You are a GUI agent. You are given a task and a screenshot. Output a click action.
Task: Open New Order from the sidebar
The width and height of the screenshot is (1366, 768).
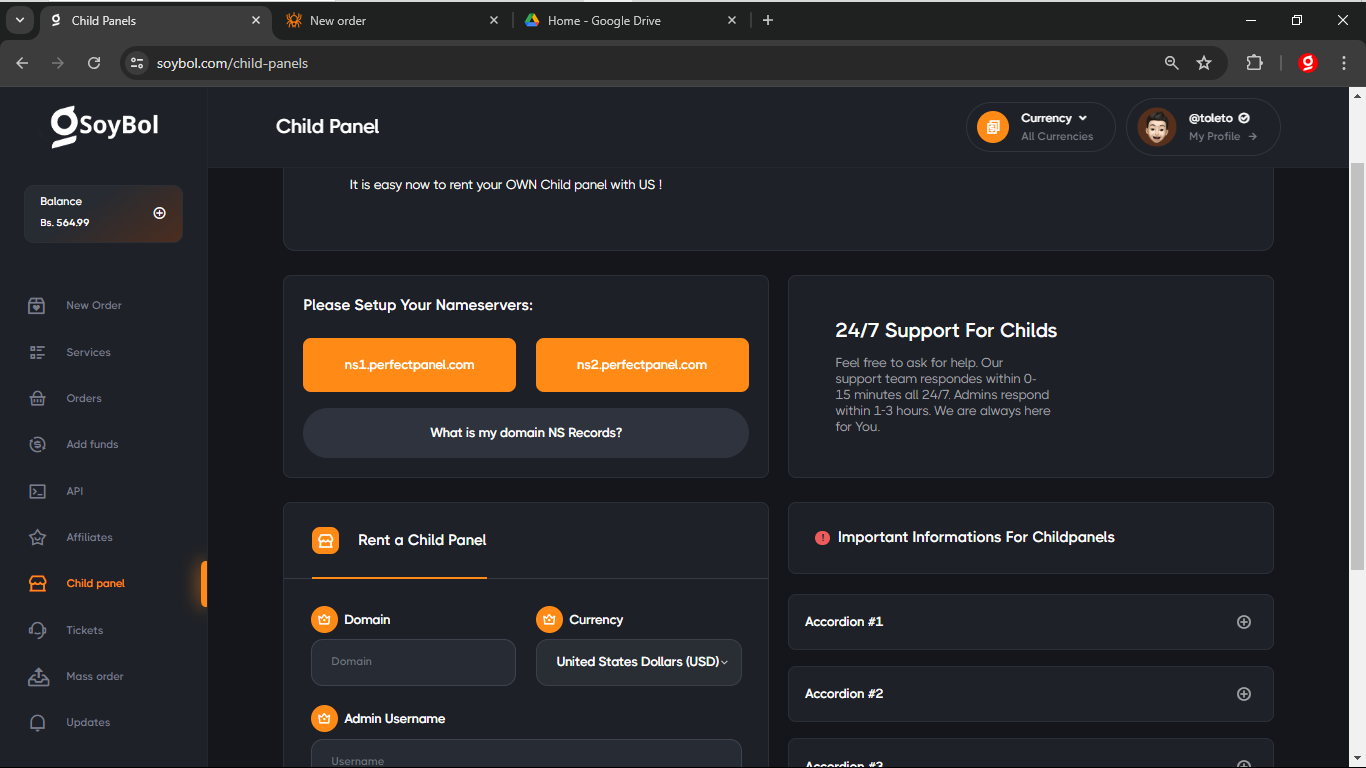tap(93, 306)
